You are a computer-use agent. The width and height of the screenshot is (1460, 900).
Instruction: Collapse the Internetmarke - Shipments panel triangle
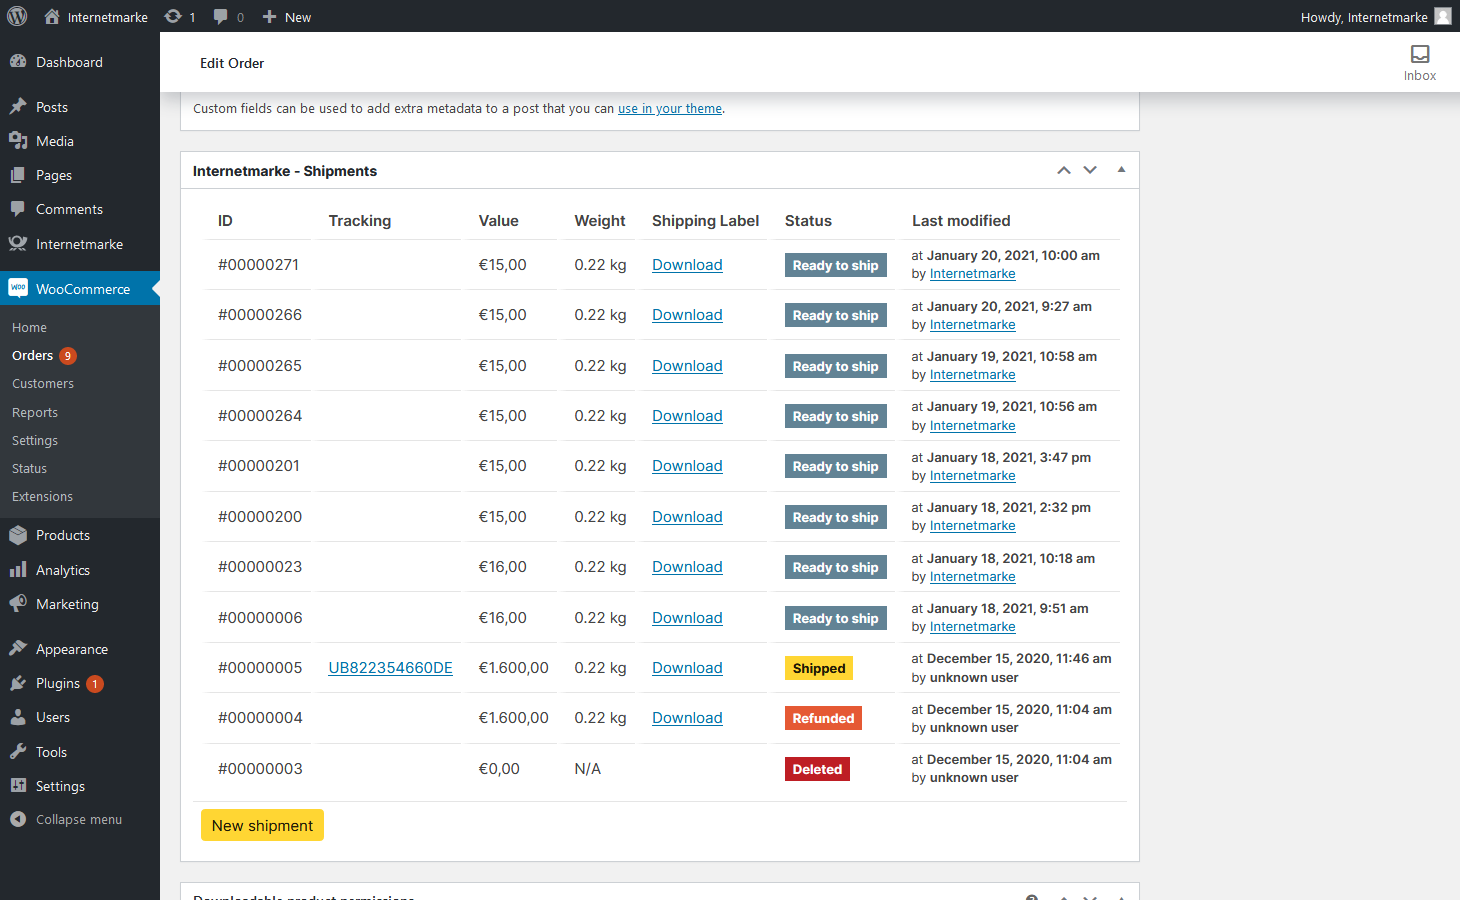pyautogui.click(x=1122, y=170)
